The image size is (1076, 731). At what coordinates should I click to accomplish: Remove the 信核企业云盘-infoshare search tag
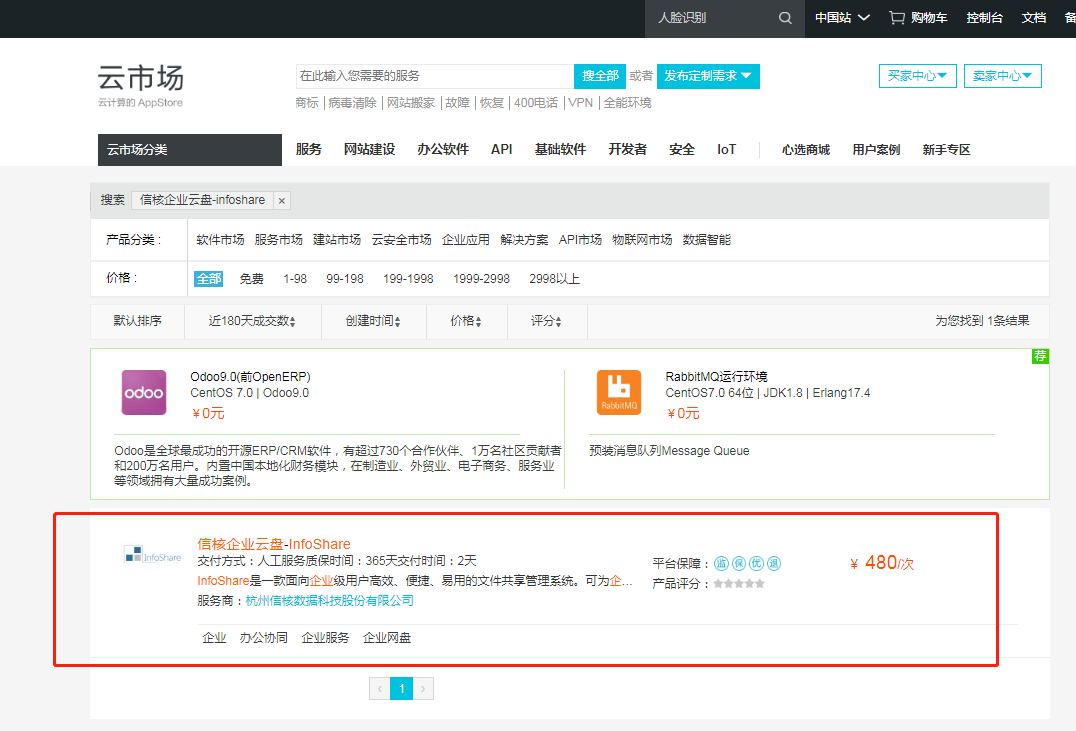click(281, 200)
